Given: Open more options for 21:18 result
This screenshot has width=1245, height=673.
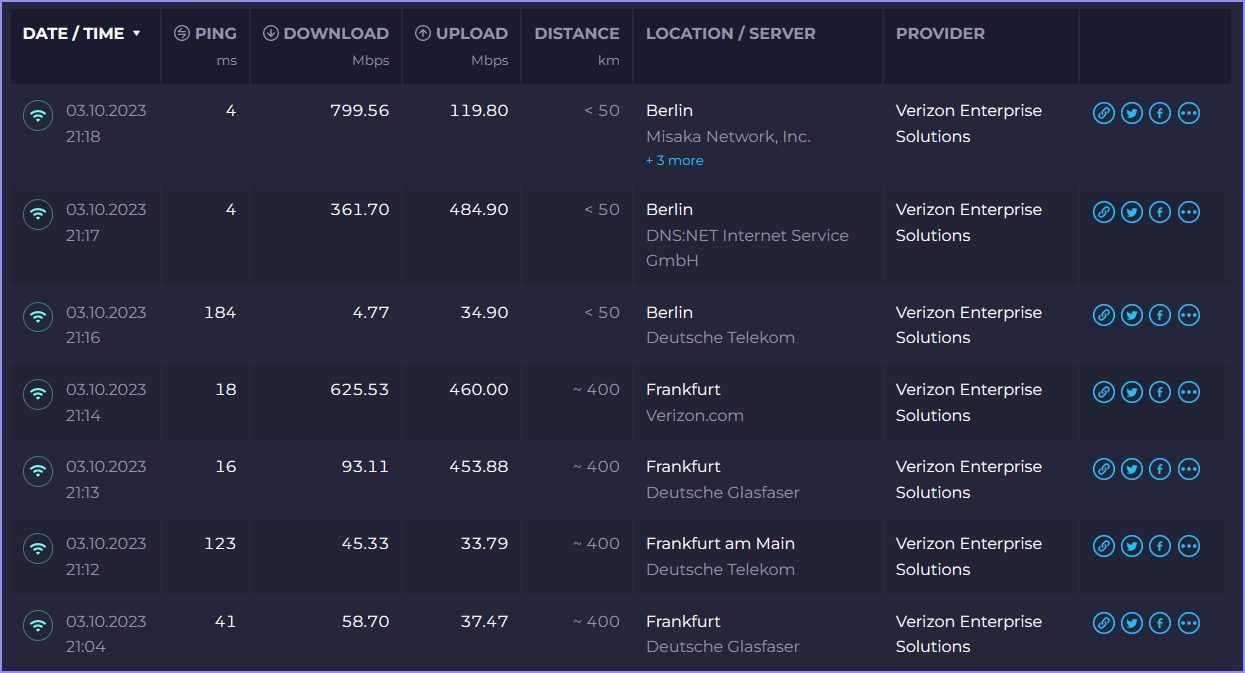Looking at the screenshot, I should [x=1189, y=113].
